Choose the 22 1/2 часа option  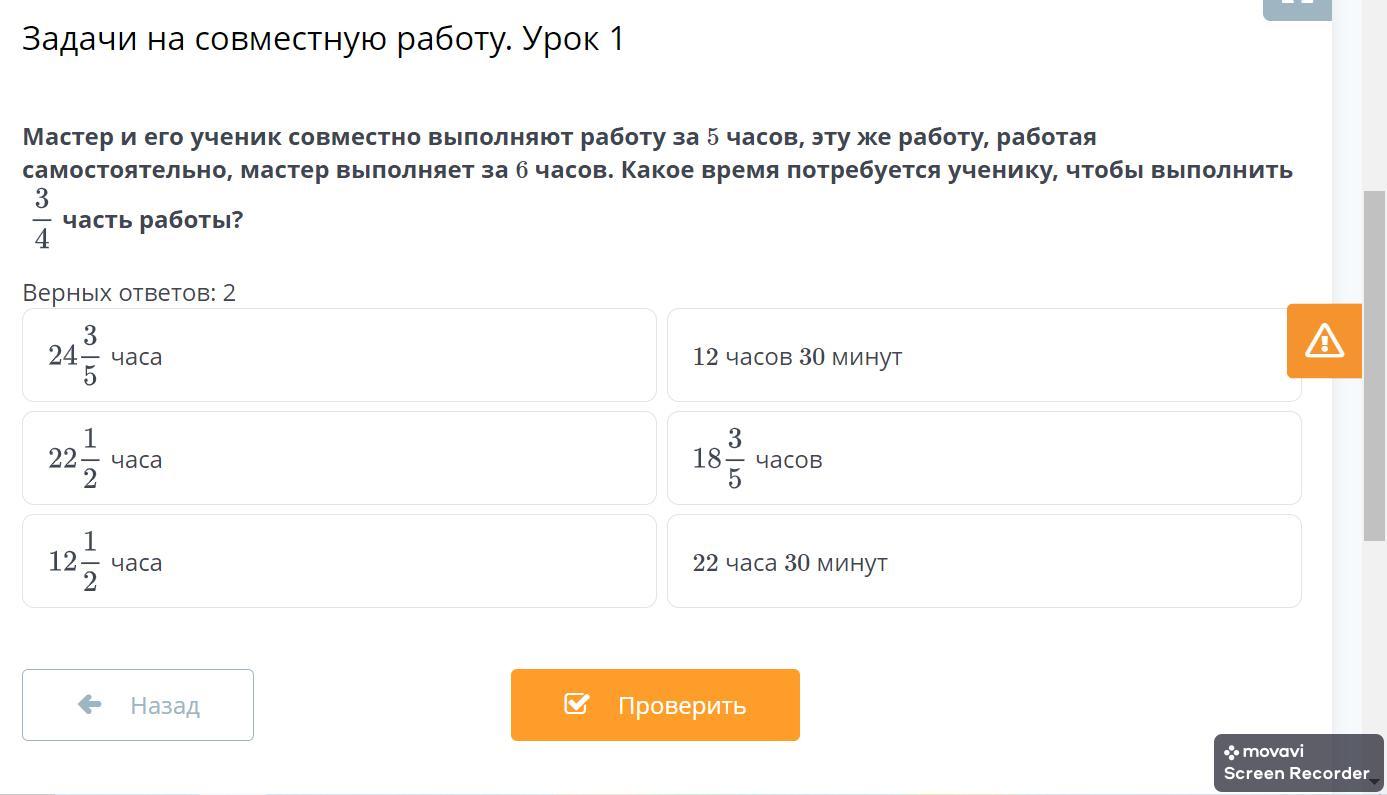[339, 459]
